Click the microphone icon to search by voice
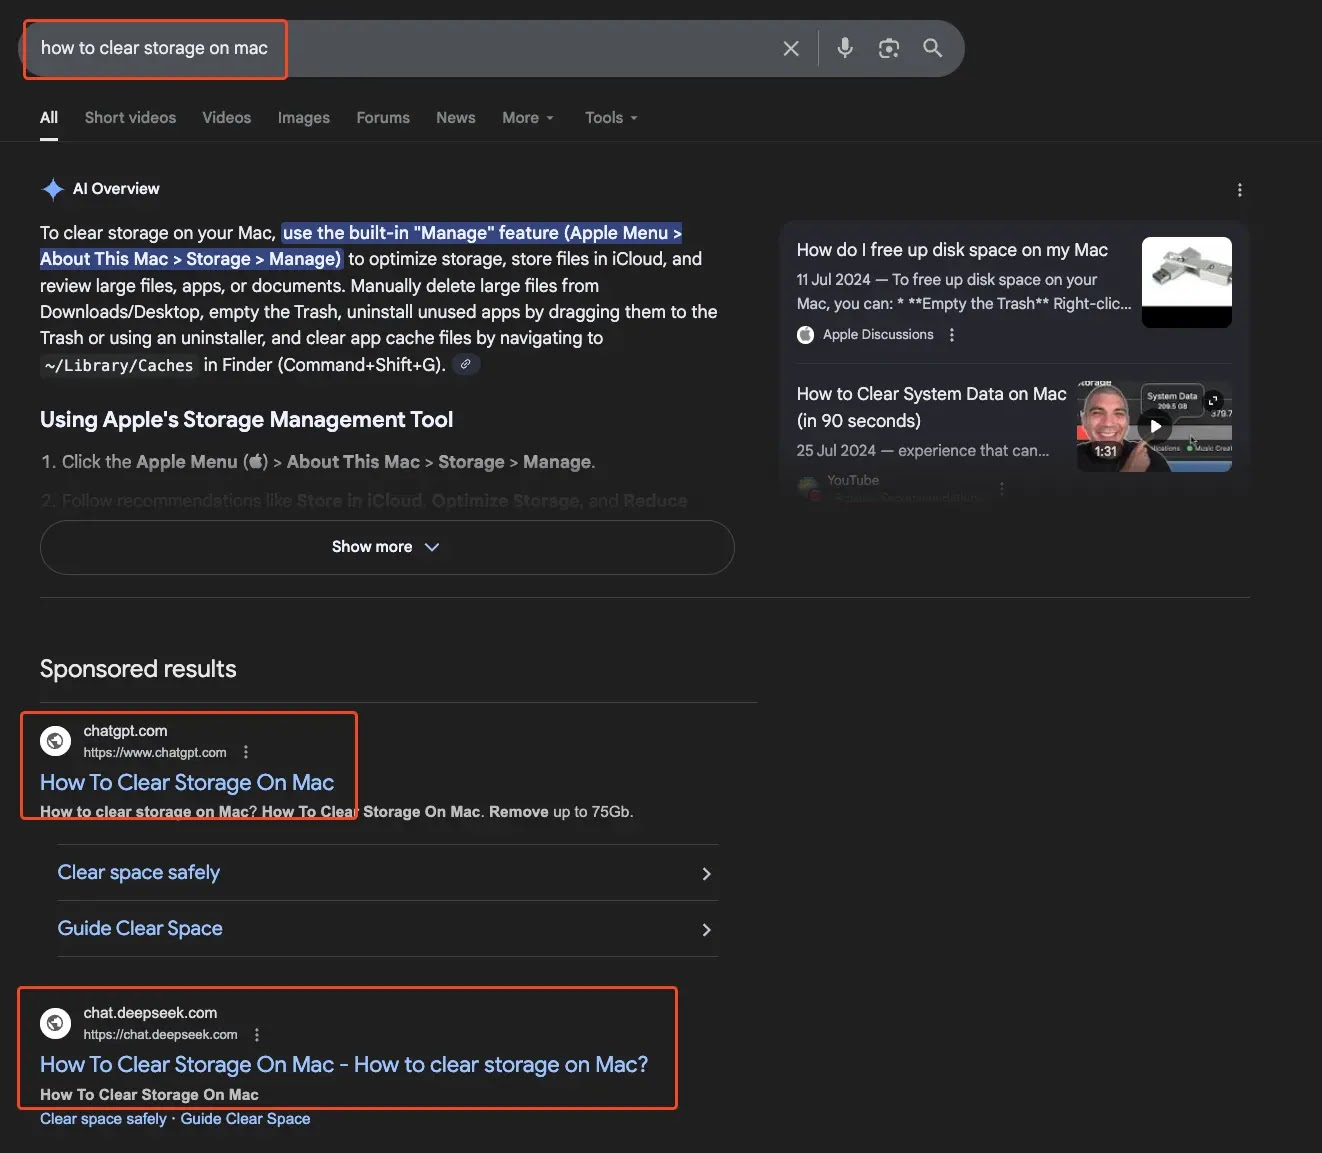Image resolution: width=1322 pixels, height=1153 pixels. tap(844, 47)
